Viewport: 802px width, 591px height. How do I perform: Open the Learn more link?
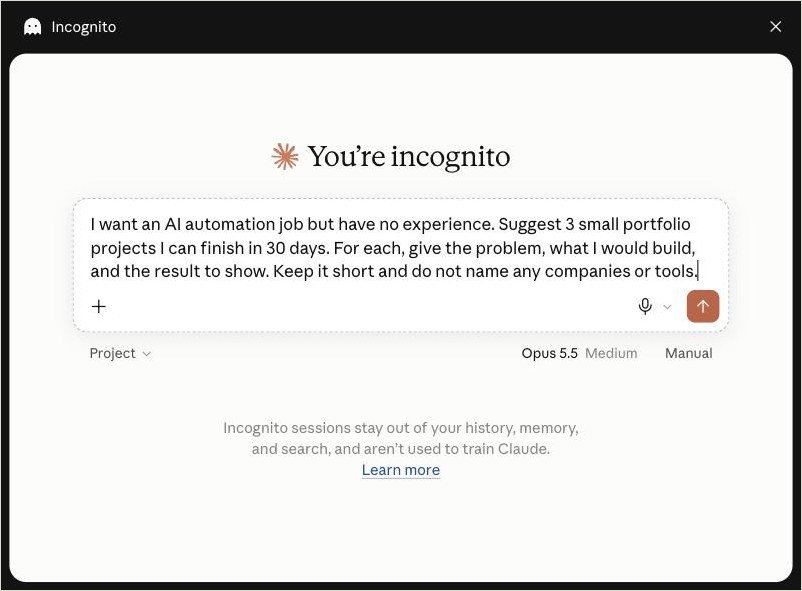pos(401,470)
